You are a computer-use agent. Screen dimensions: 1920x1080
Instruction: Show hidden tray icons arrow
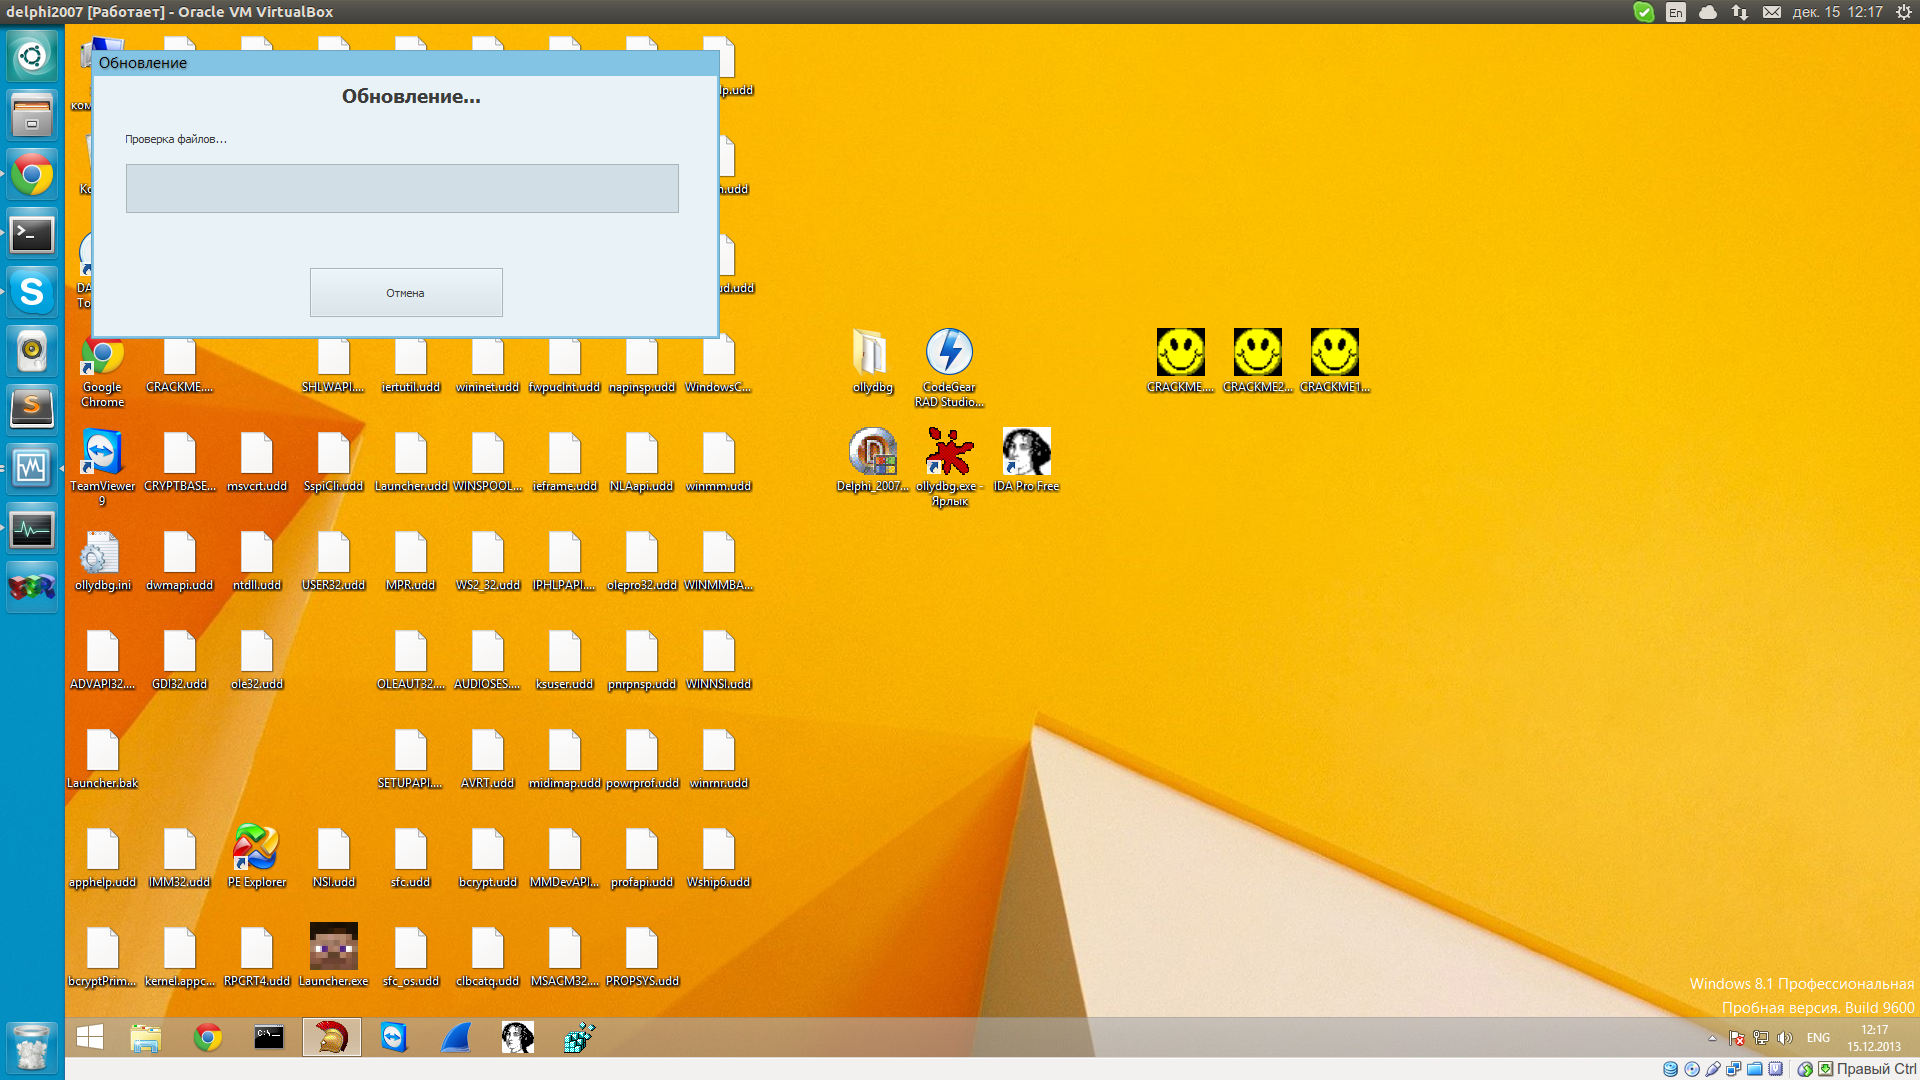1712,1038
